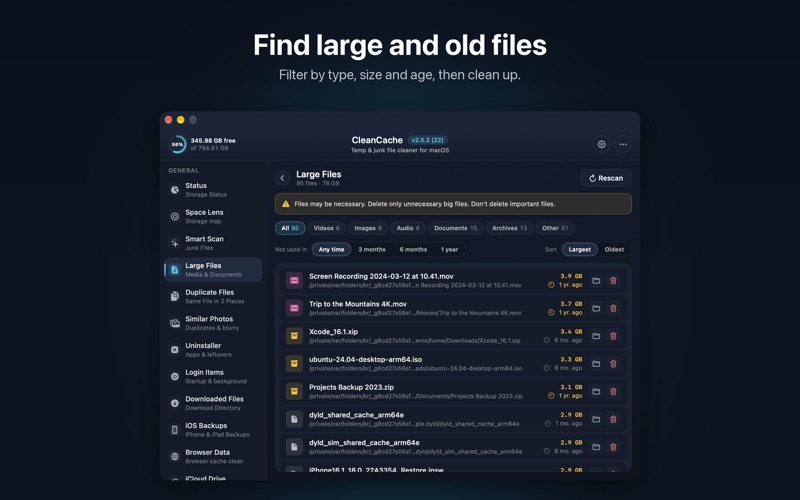Select the All 95 filter tab

click(290, 228)
